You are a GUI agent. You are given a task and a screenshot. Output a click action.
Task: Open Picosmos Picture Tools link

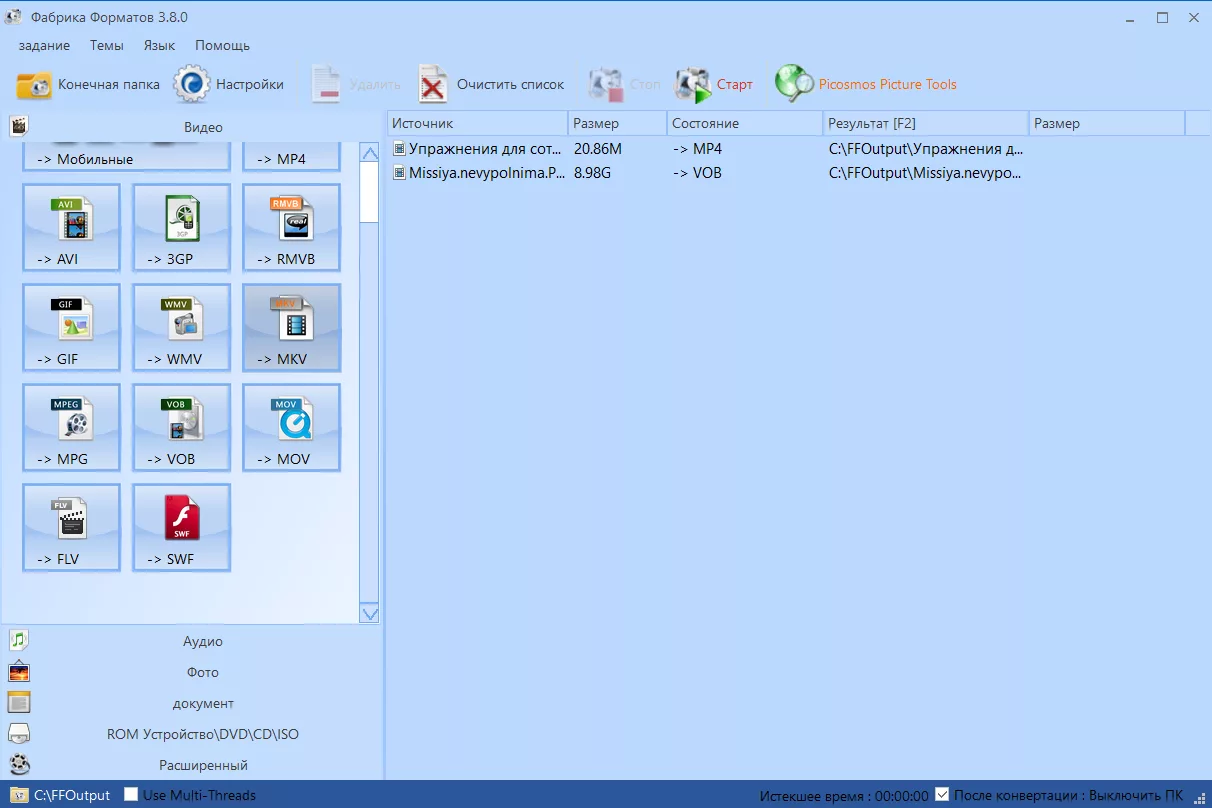(x=866, y=85)
